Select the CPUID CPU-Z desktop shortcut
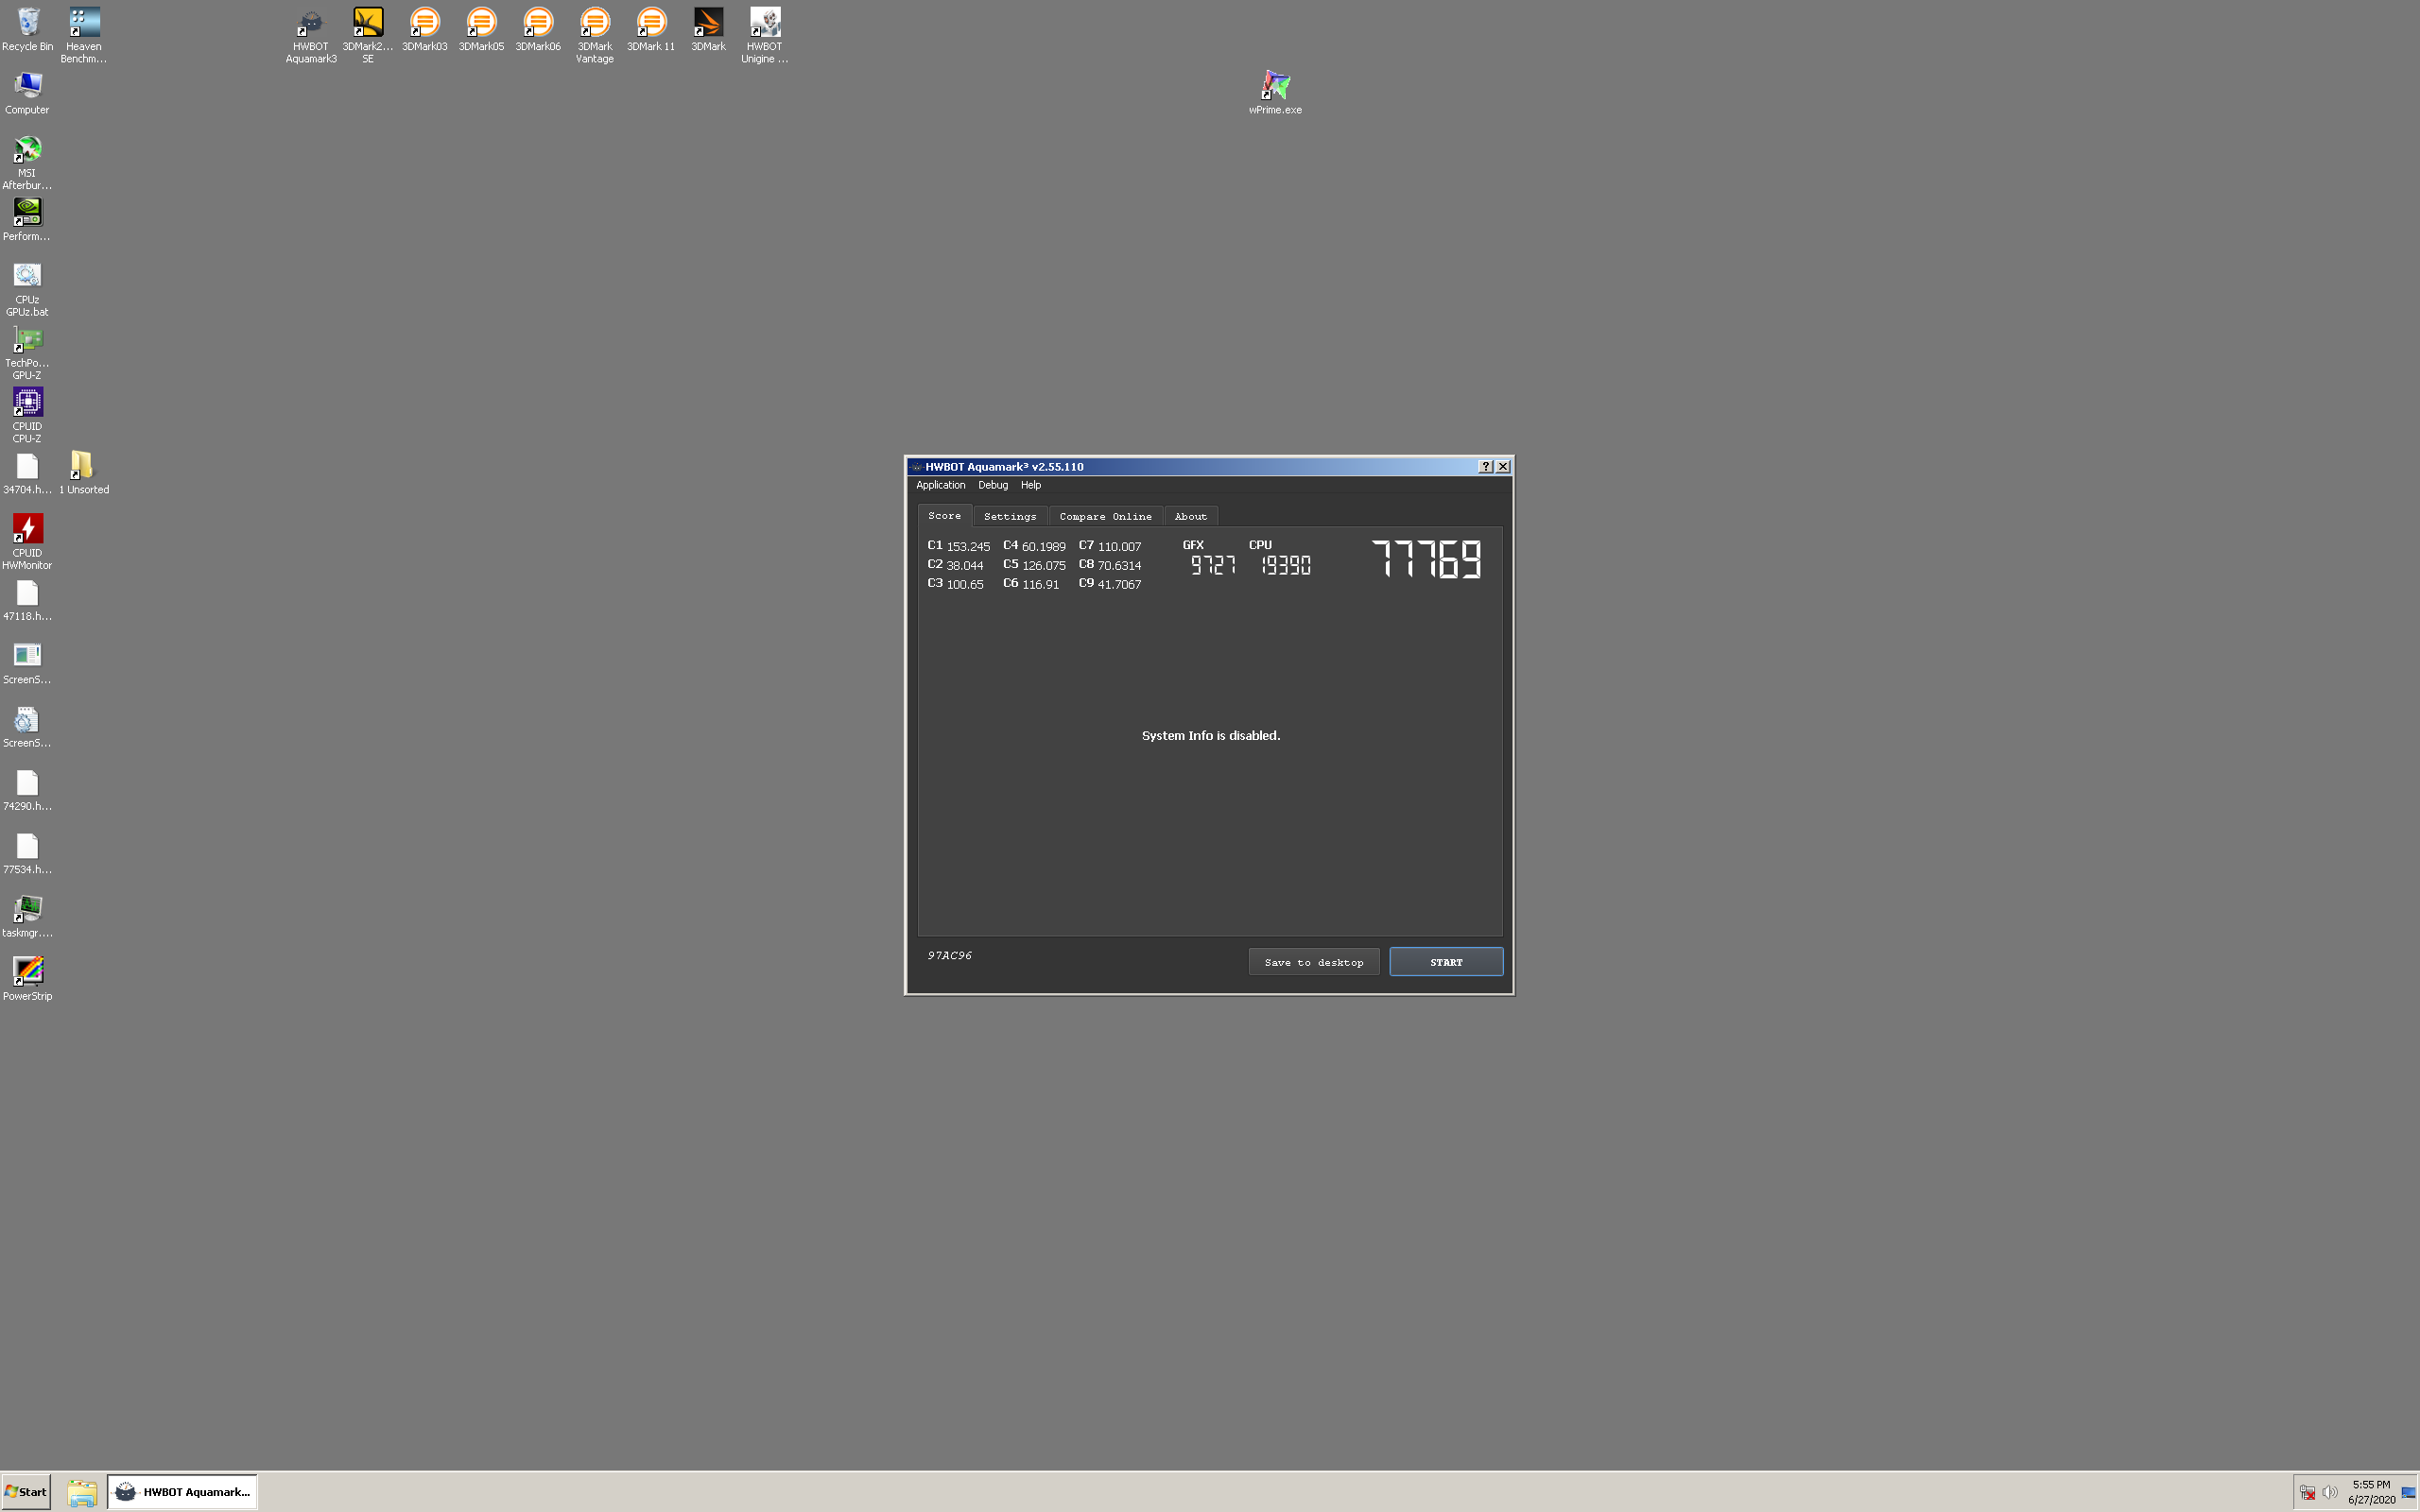The width and height of the screenshot is (2420, 1512). pyautogui.click(x=27, y=415)
